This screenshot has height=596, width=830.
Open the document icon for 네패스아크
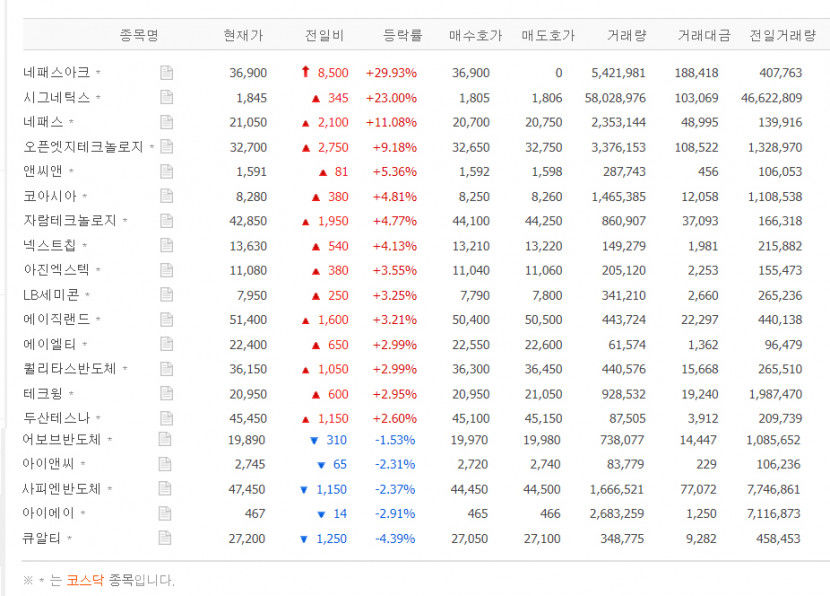tap(166, 73)
